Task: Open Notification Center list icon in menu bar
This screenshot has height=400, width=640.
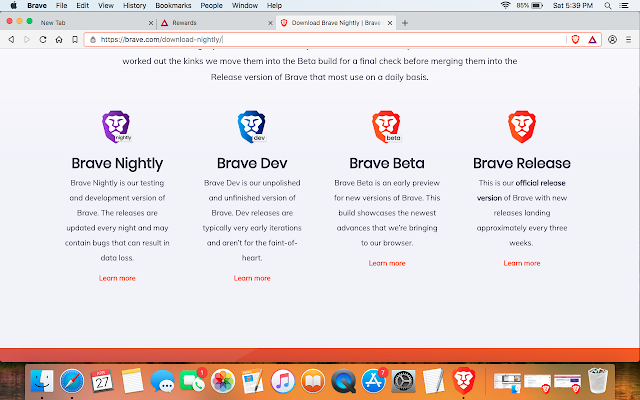Action: (x=624, y=6)
